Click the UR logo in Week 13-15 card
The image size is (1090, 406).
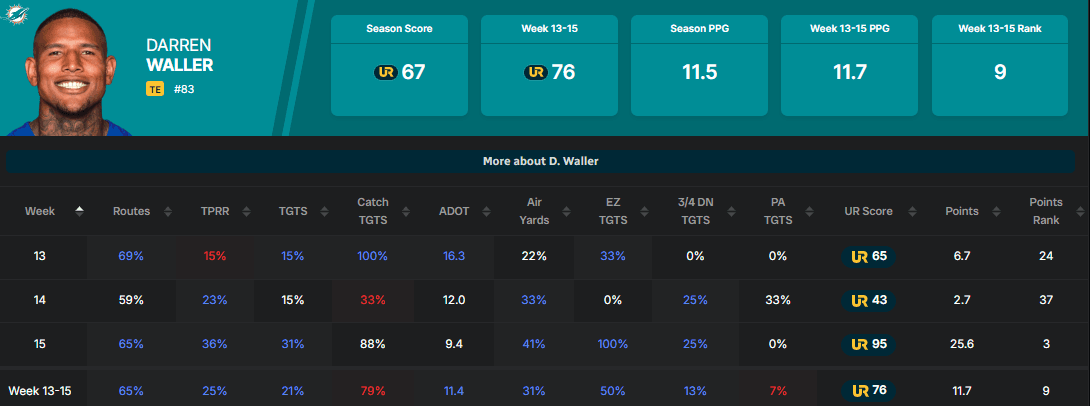point(535,72)
